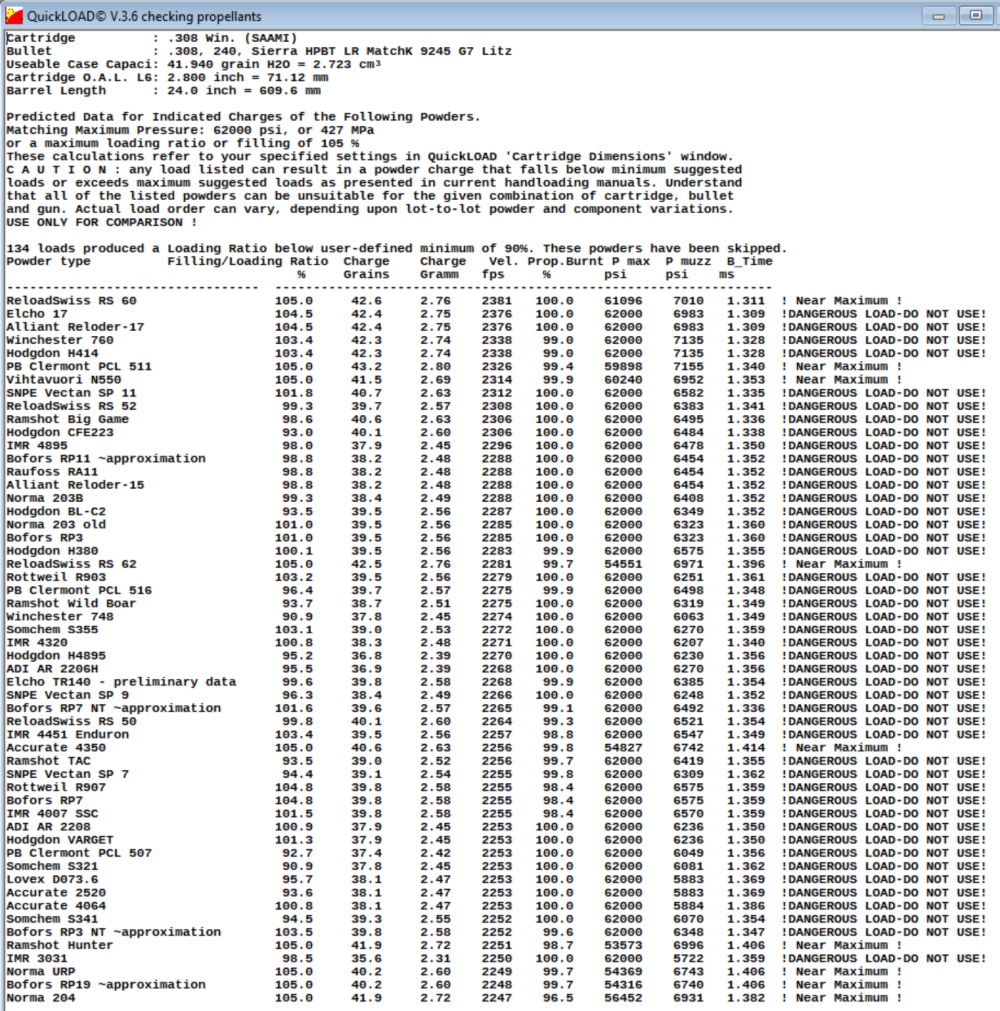Screen dimensions: 1000x1011
Task: Click the 'Norma 203B' powder name
Action: click(x=44, y=498)
